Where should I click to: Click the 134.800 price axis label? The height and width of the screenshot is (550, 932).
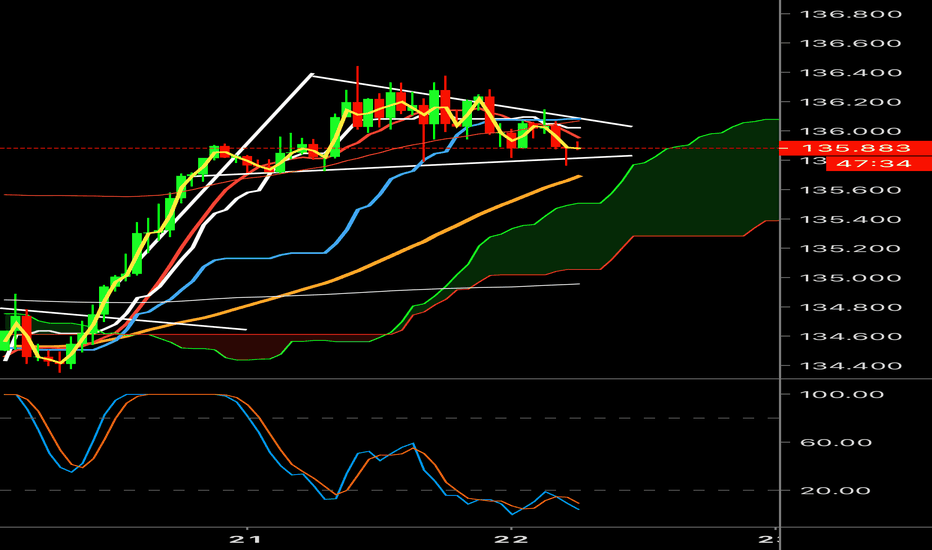851,307
